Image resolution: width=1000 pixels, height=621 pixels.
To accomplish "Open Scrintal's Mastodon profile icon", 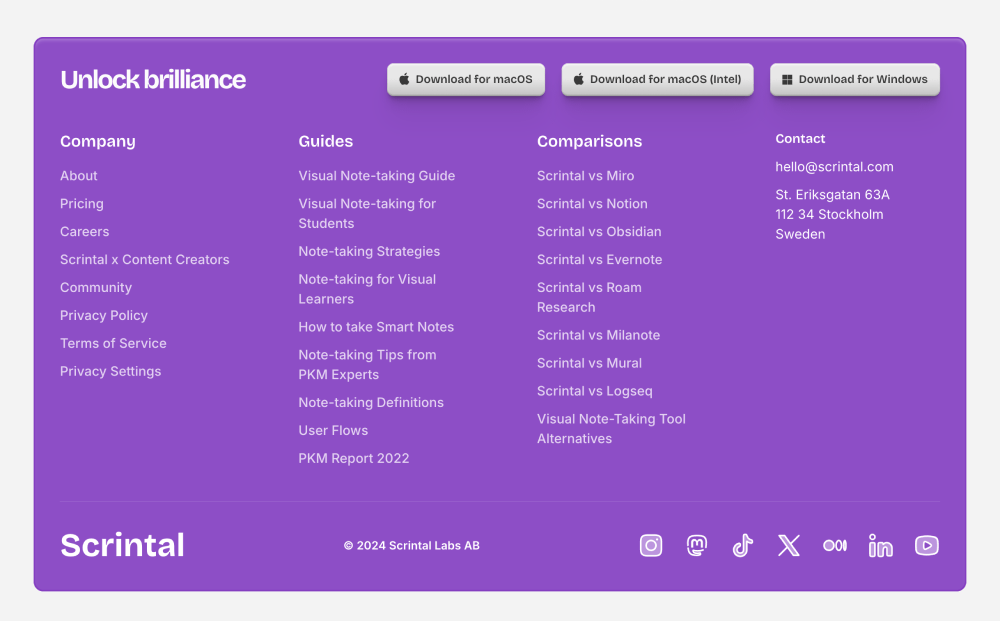I will (696, 545).
